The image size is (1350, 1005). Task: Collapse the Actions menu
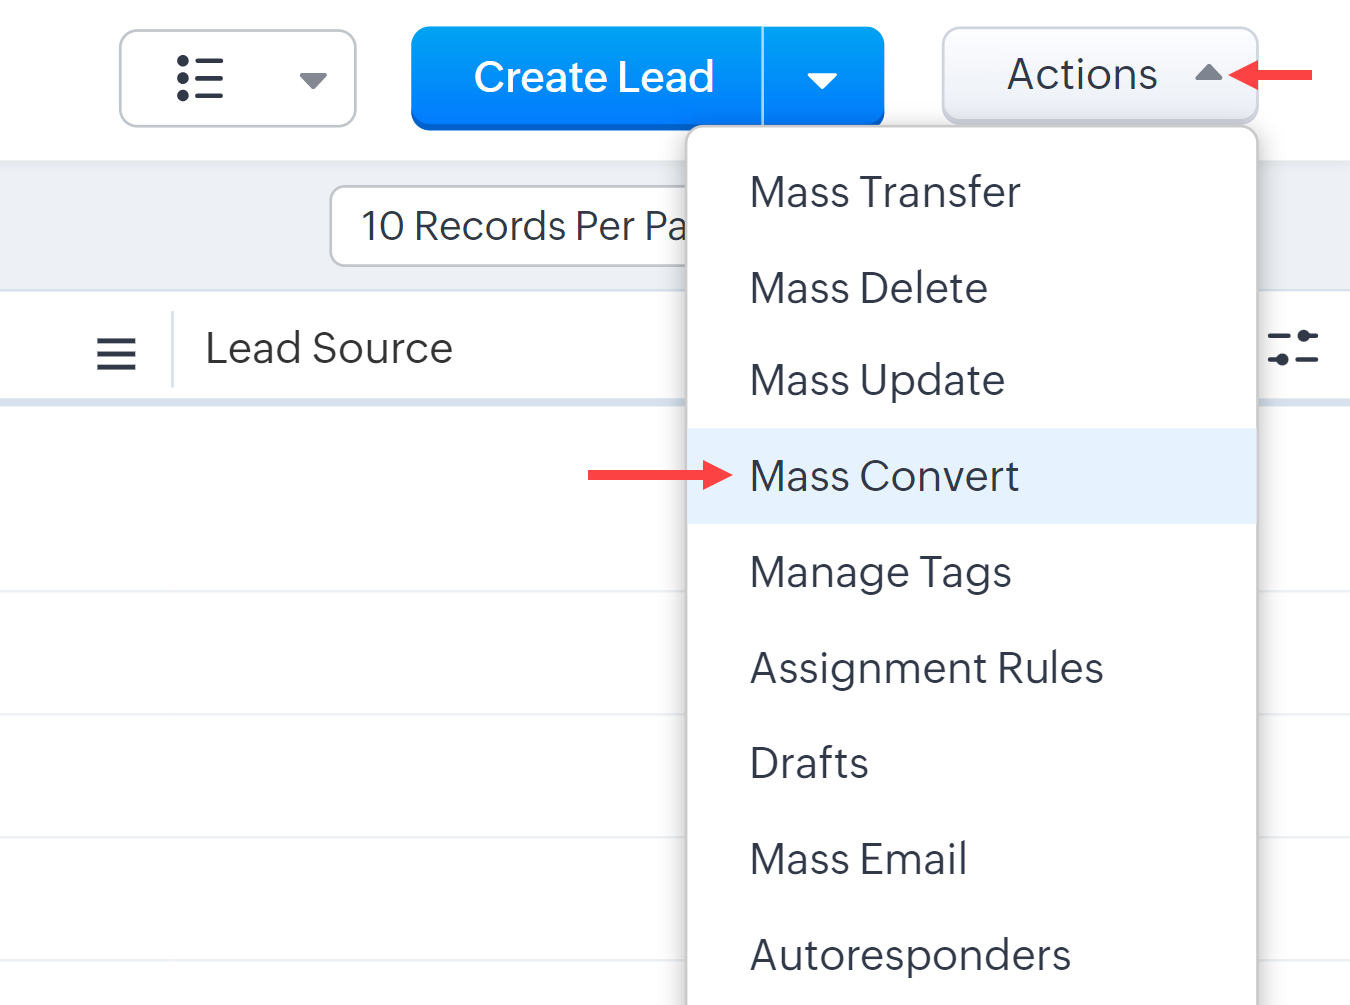(1082, 75)
